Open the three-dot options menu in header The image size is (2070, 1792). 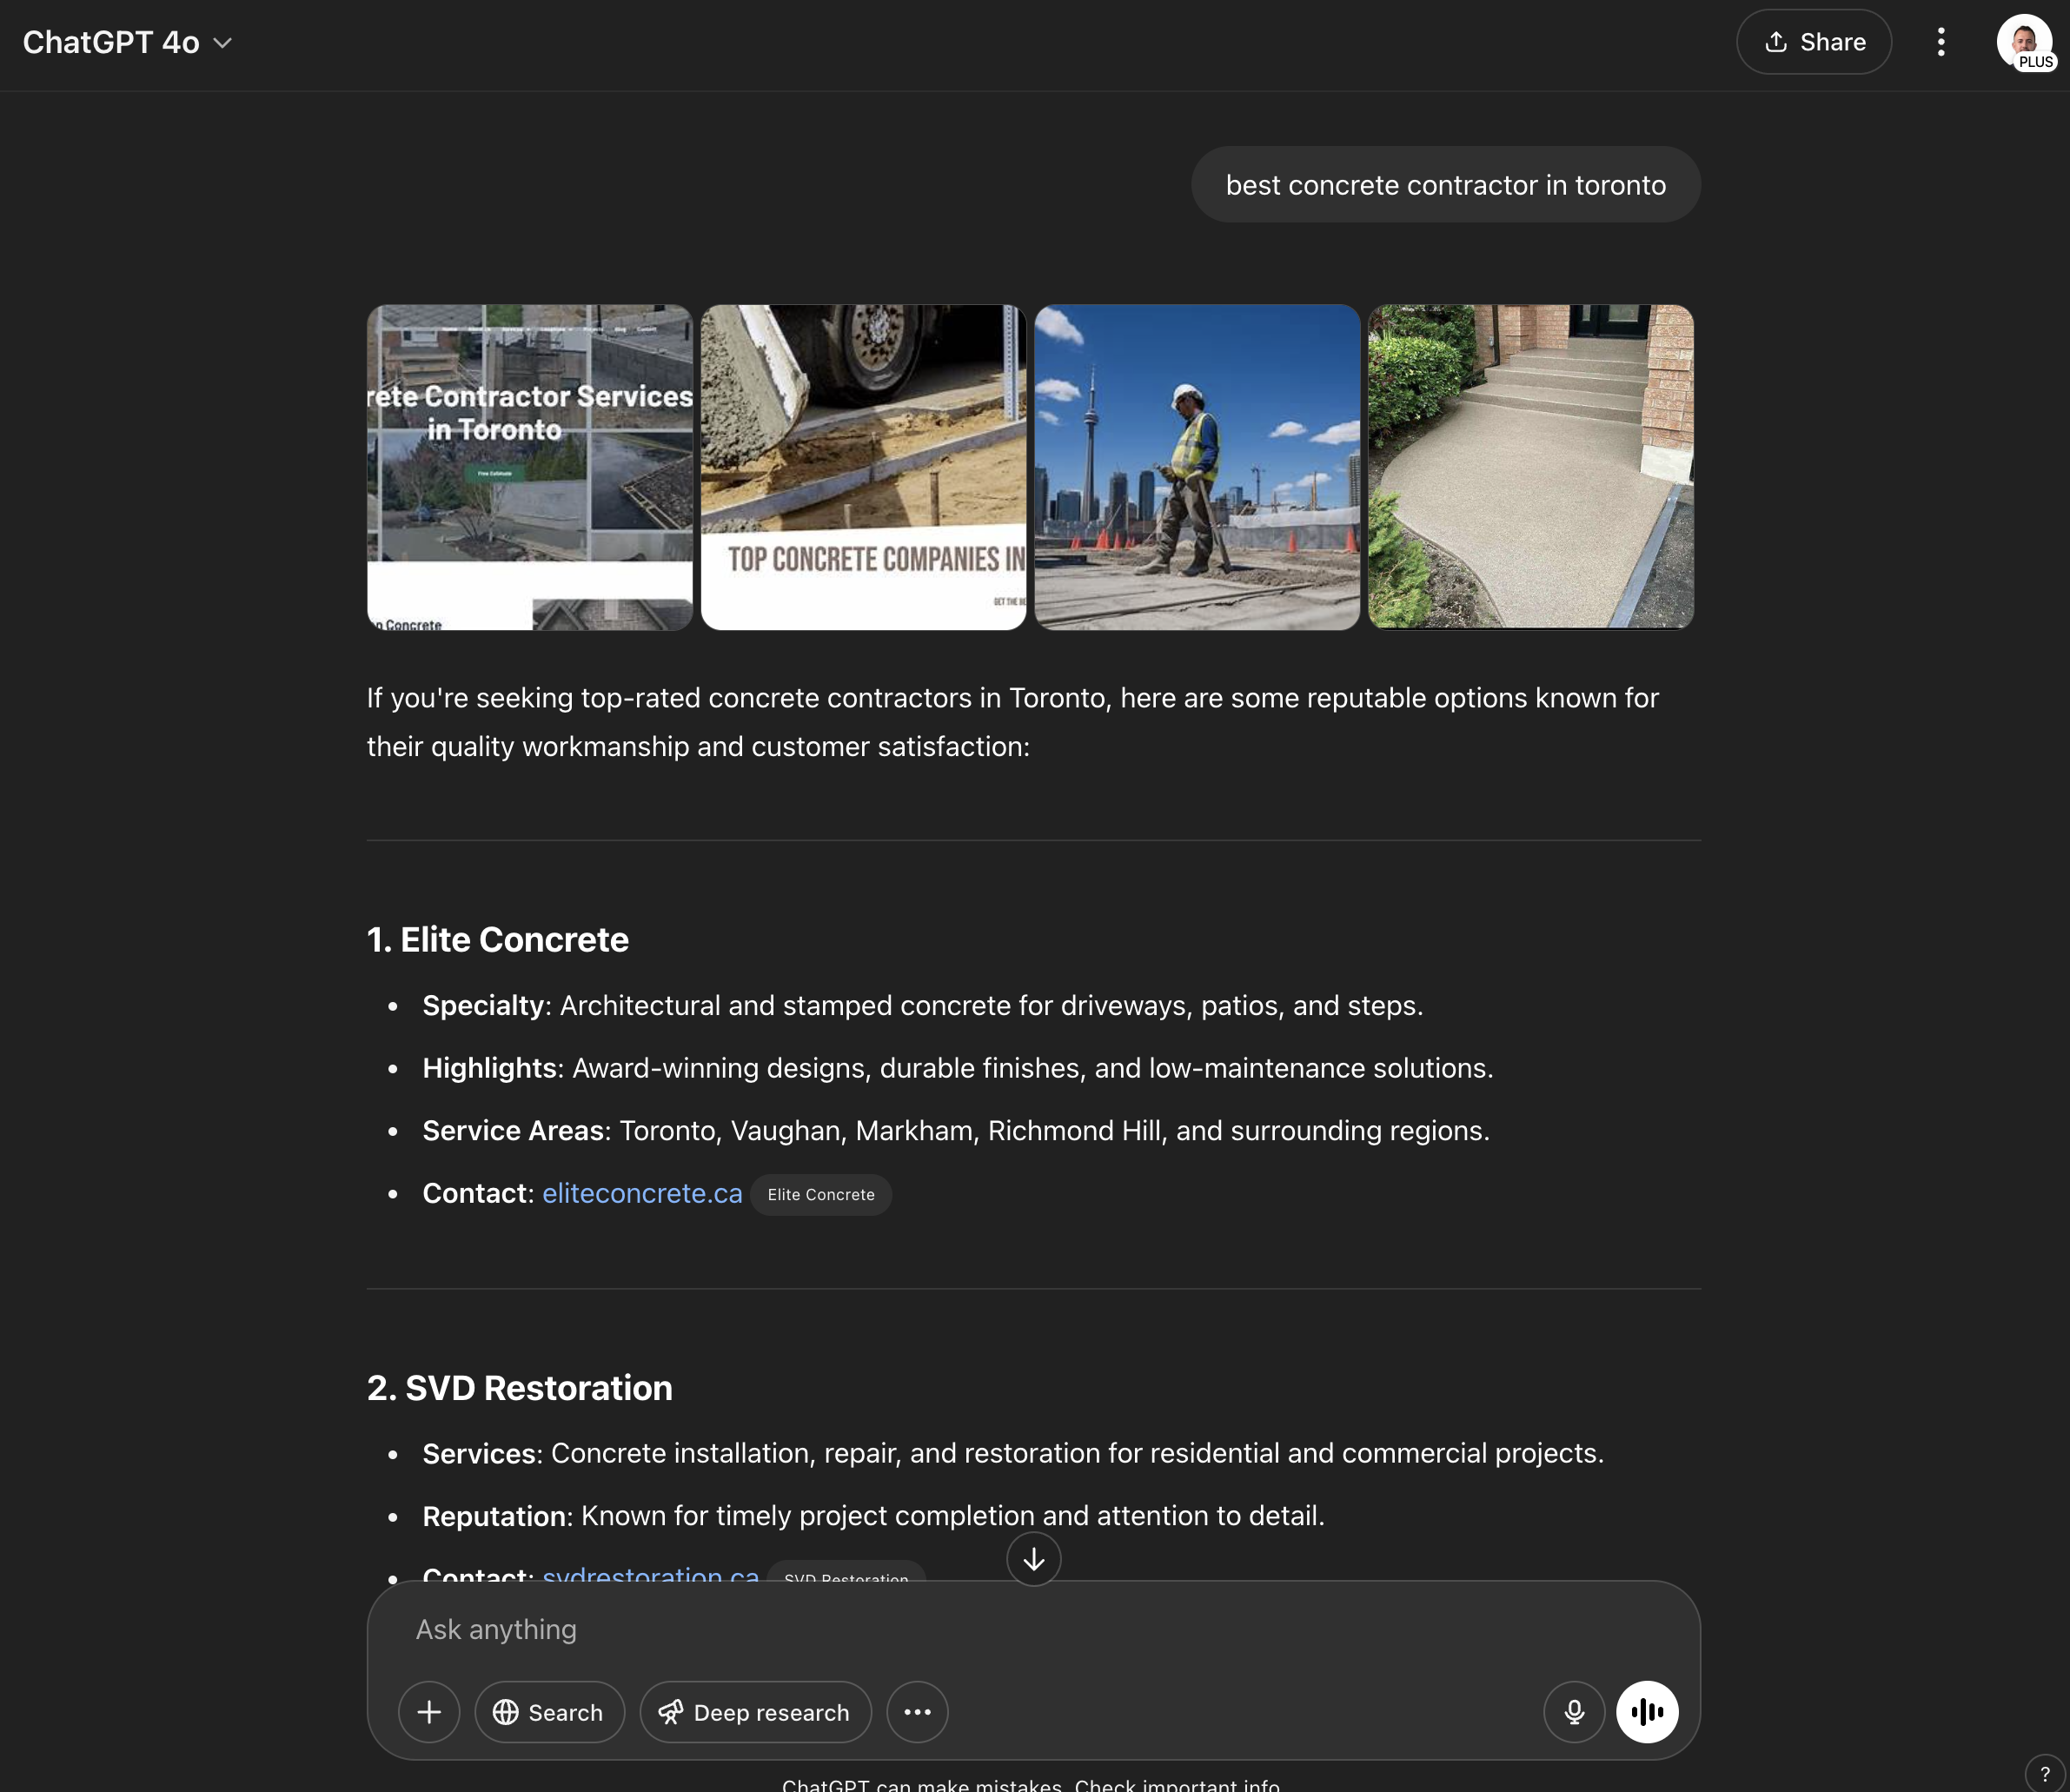pos(1940,42)
